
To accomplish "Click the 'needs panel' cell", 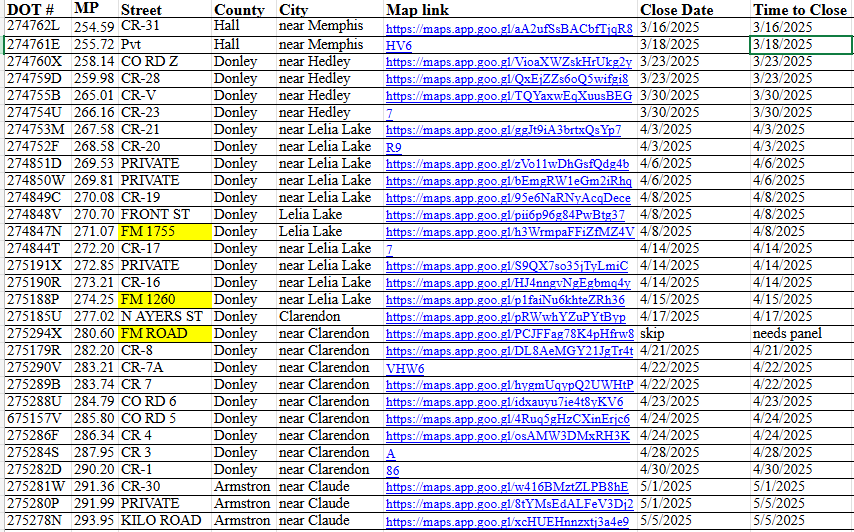I will (x=787, y=334).
